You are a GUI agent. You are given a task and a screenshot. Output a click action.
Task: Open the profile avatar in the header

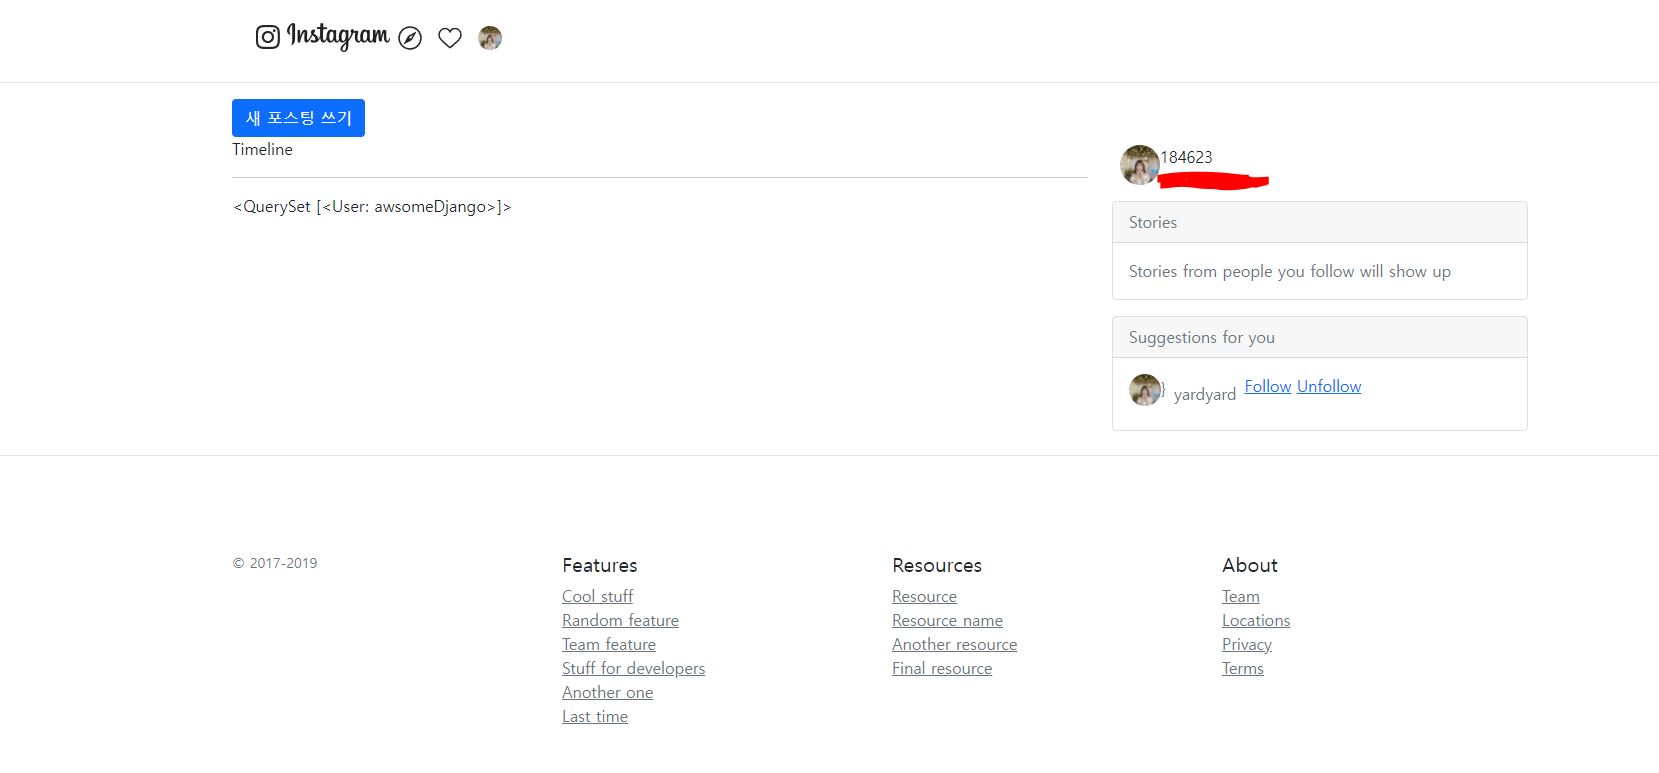pos(490,38)
